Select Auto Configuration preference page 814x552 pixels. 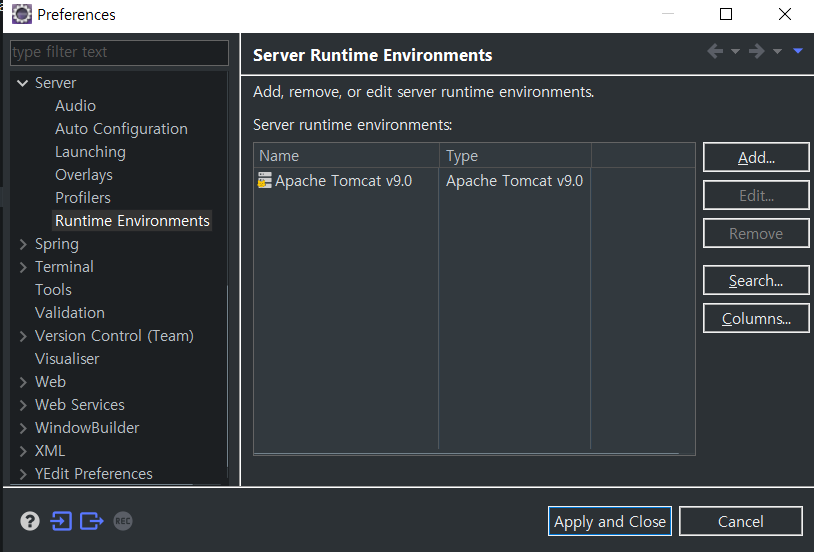[x=121, y=129]
